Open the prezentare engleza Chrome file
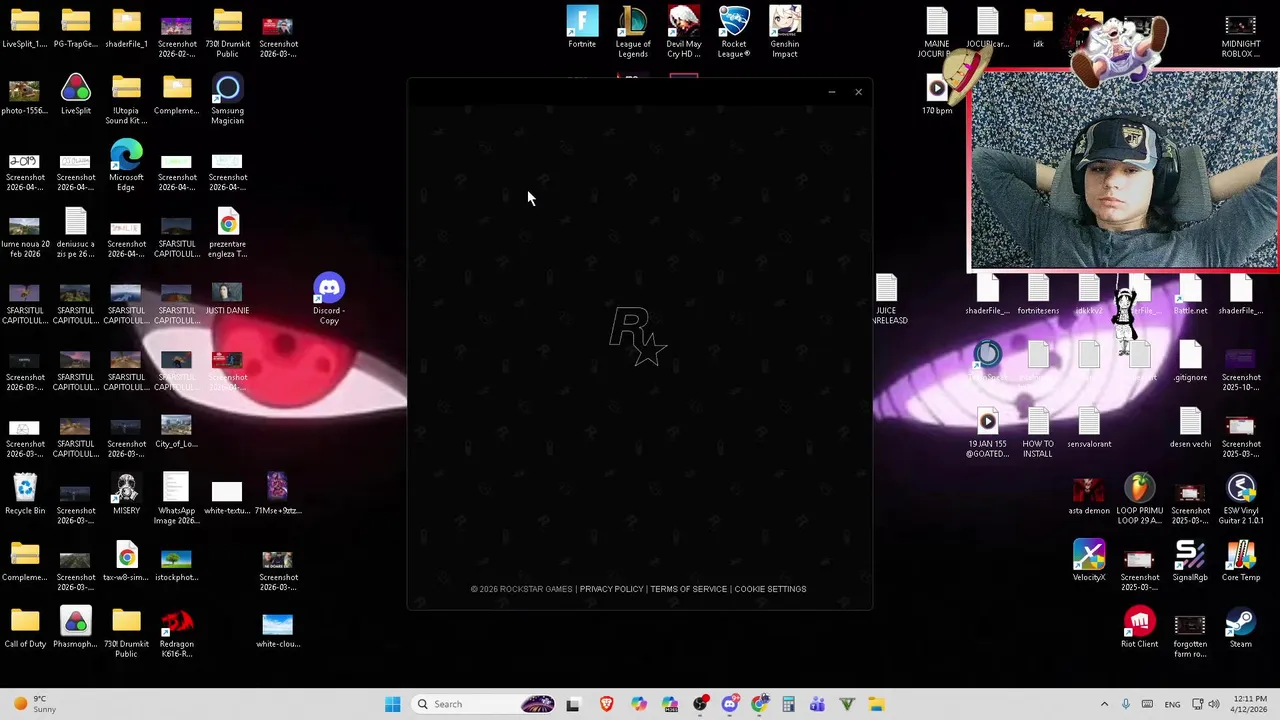Screen dimensions: 1280x720 [x=227, y=232]
